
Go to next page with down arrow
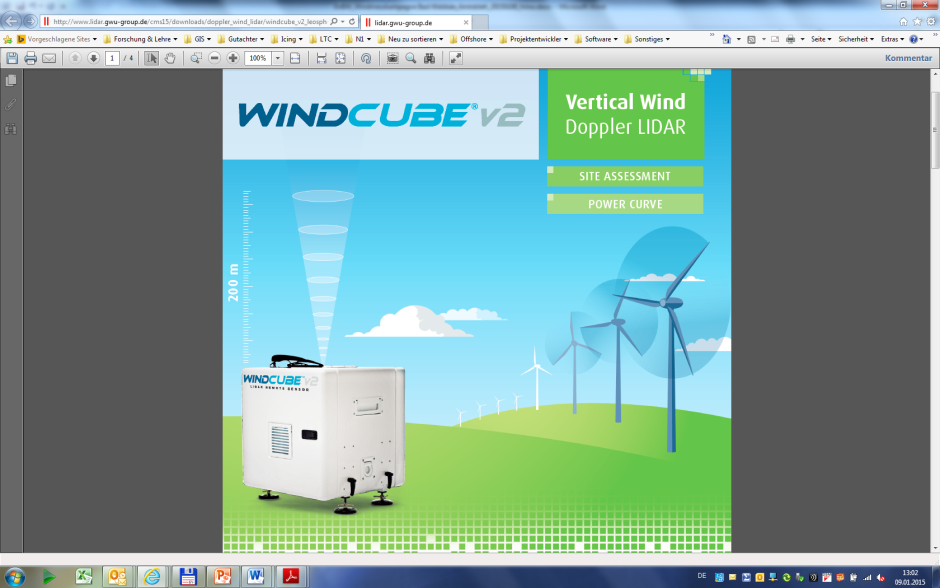click(x=94, y=58)
